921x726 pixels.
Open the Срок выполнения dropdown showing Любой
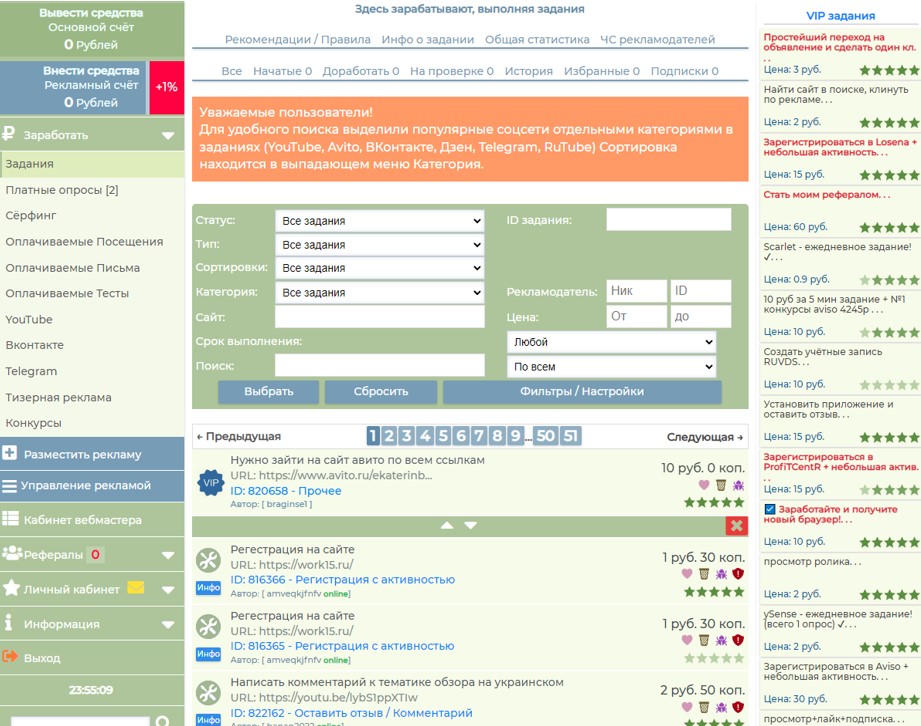[611, 342]
